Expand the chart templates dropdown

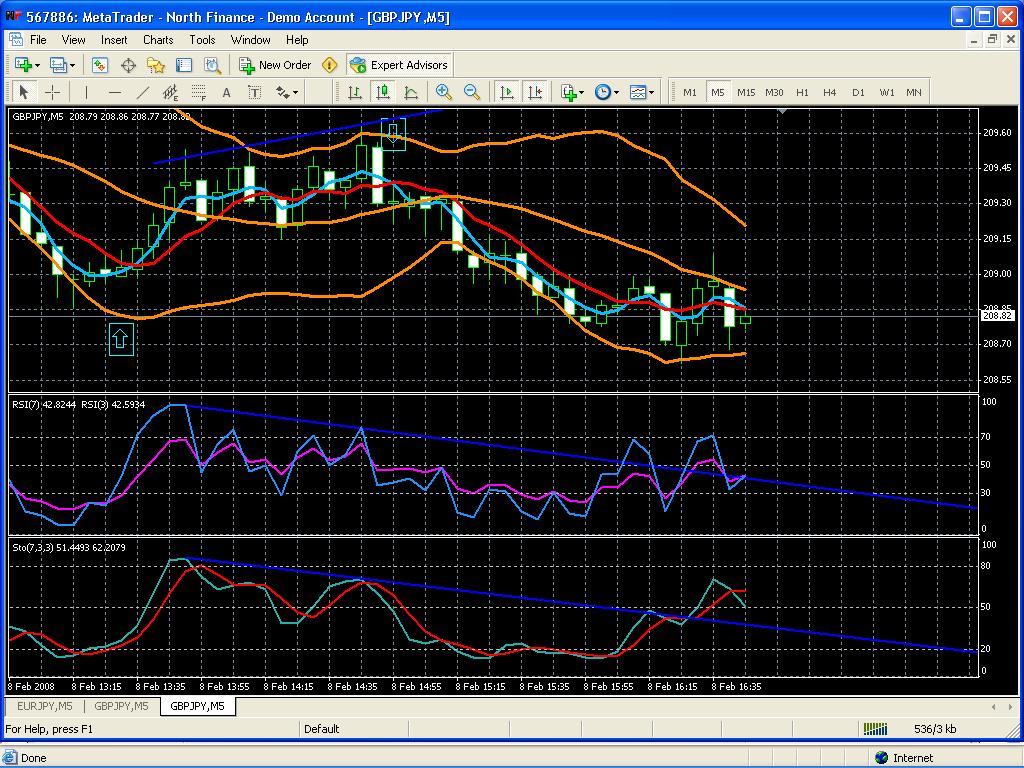652,92
